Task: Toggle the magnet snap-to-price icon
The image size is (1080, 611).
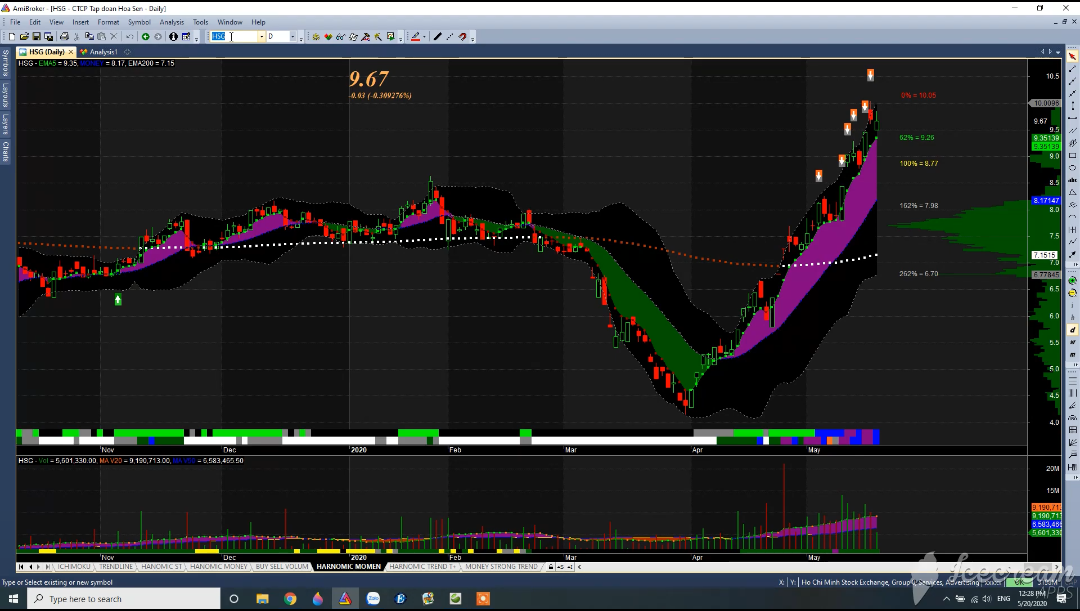Action: click(x=462, y=37)
